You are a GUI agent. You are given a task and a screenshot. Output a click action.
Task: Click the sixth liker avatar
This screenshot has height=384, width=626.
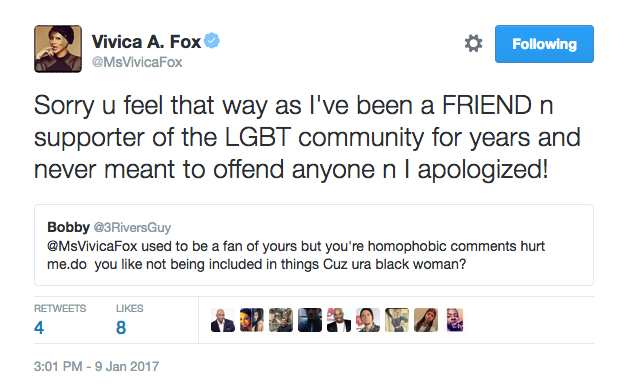tap(368, 320)
